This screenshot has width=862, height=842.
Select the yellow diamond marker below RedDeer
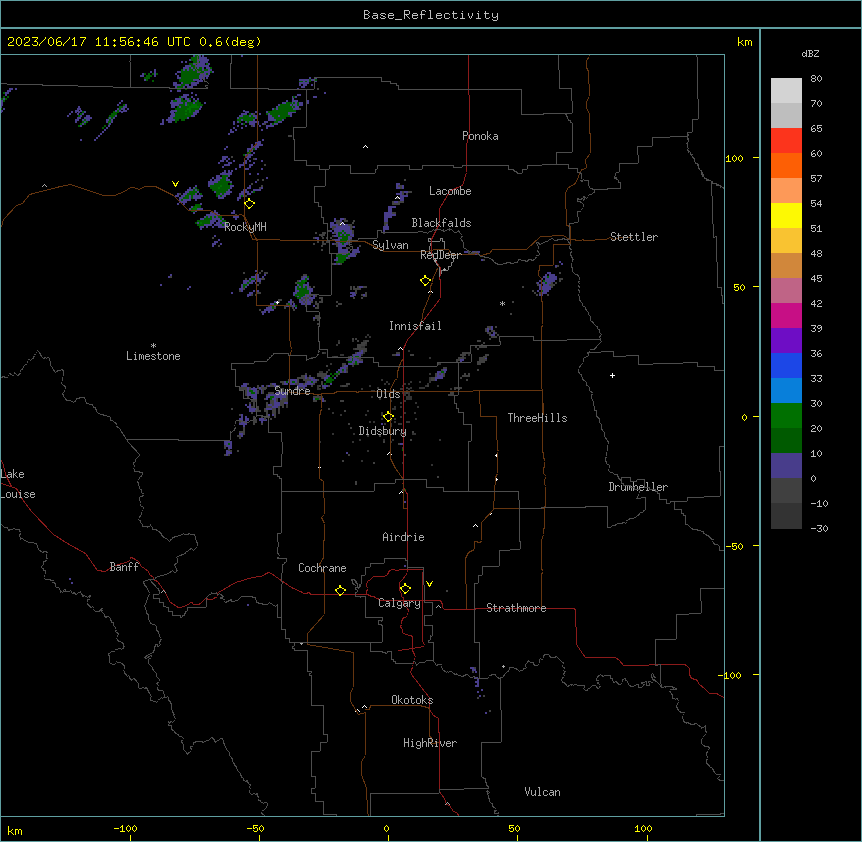426,281
